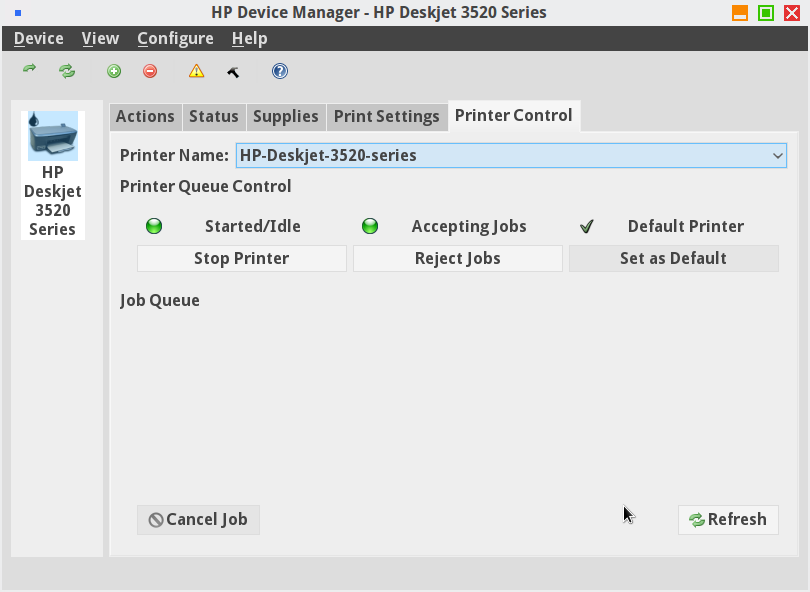Open the View menu
Screen dimensions: 810x592
pyautogui.click(x=100, y=38)
